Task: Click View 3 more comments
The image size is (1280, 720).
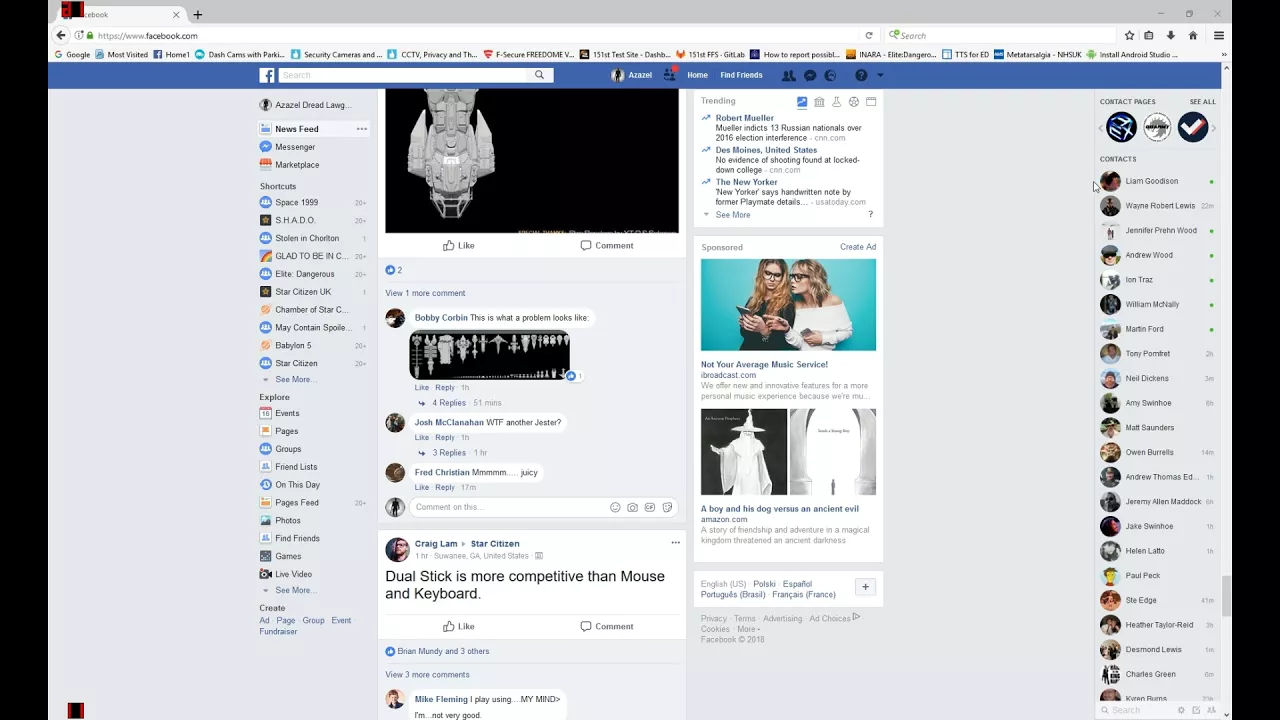Action: (427, 674)
